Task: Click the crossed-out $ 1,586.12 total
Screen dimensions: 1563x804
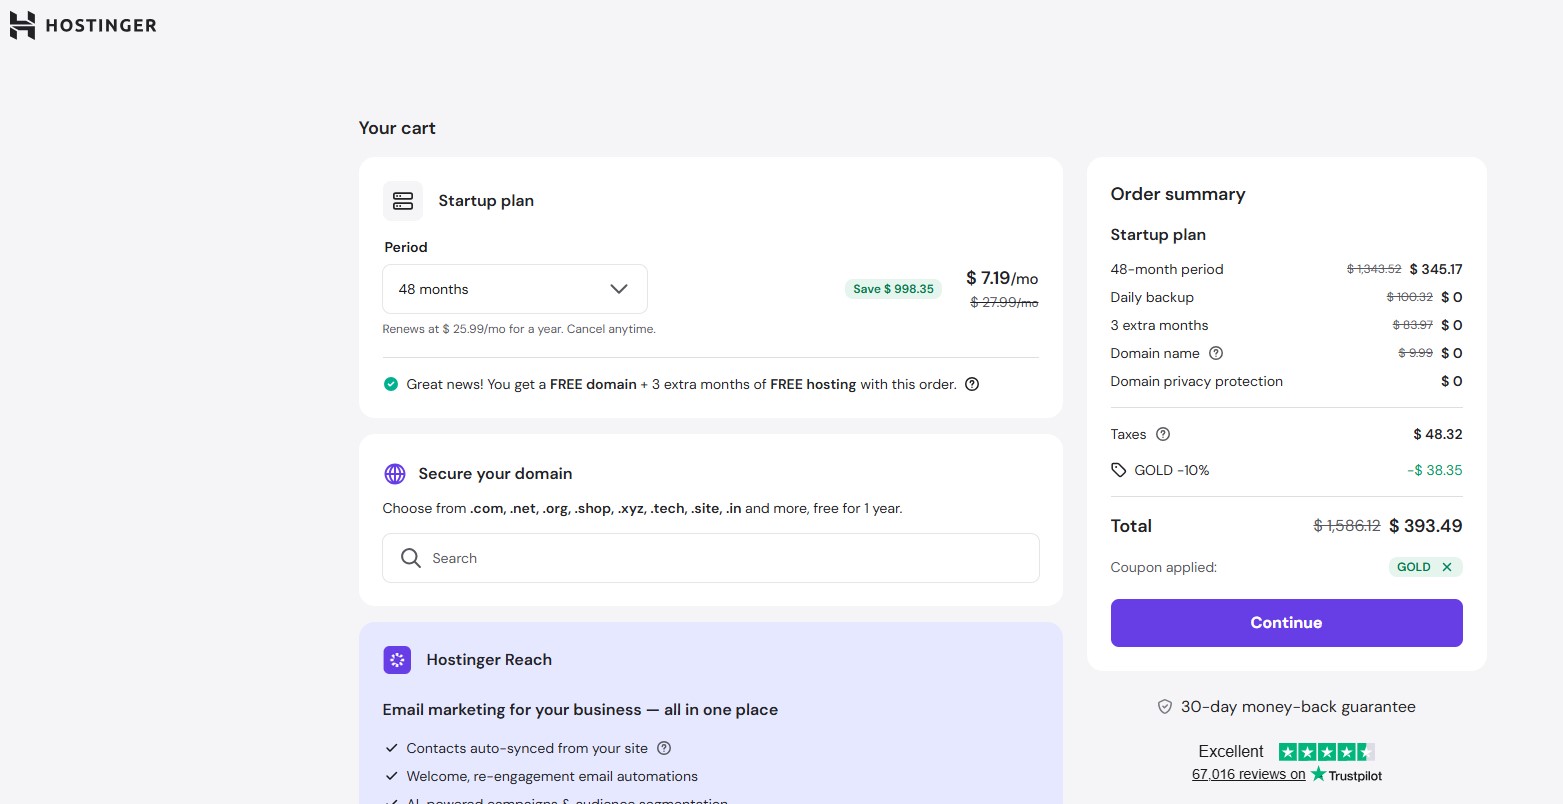Action: [x=1347, y=526]
